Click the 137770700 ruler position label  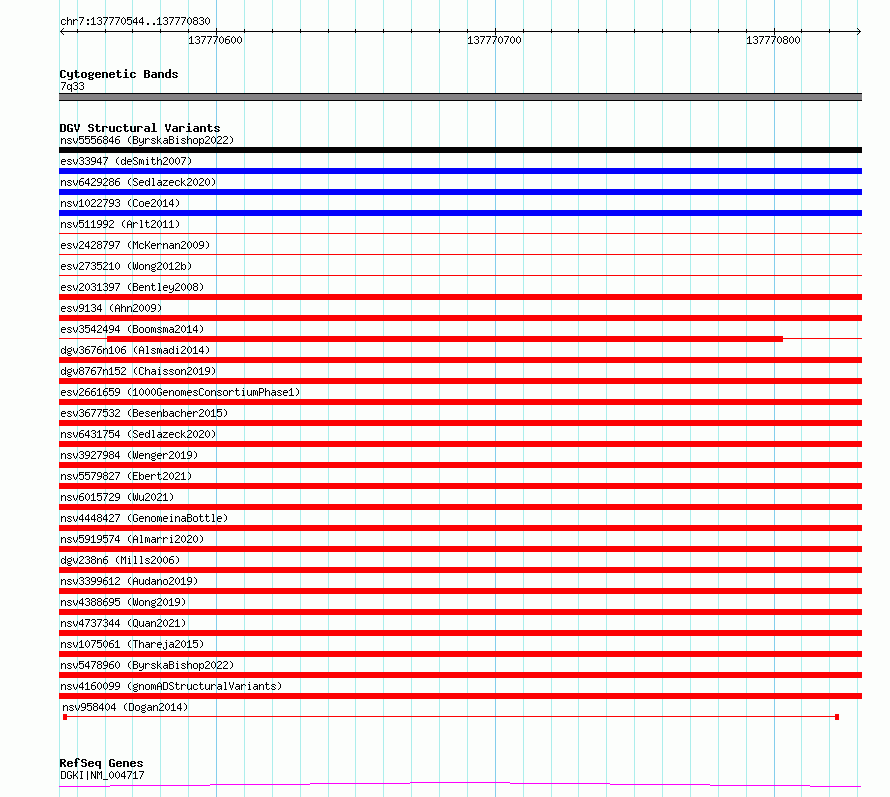[x=494, y=40]
